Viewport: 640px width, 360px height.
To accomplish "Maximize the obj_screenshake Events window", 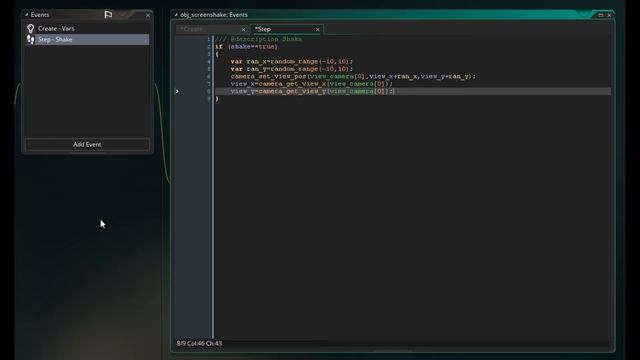I will coord(600,15).
